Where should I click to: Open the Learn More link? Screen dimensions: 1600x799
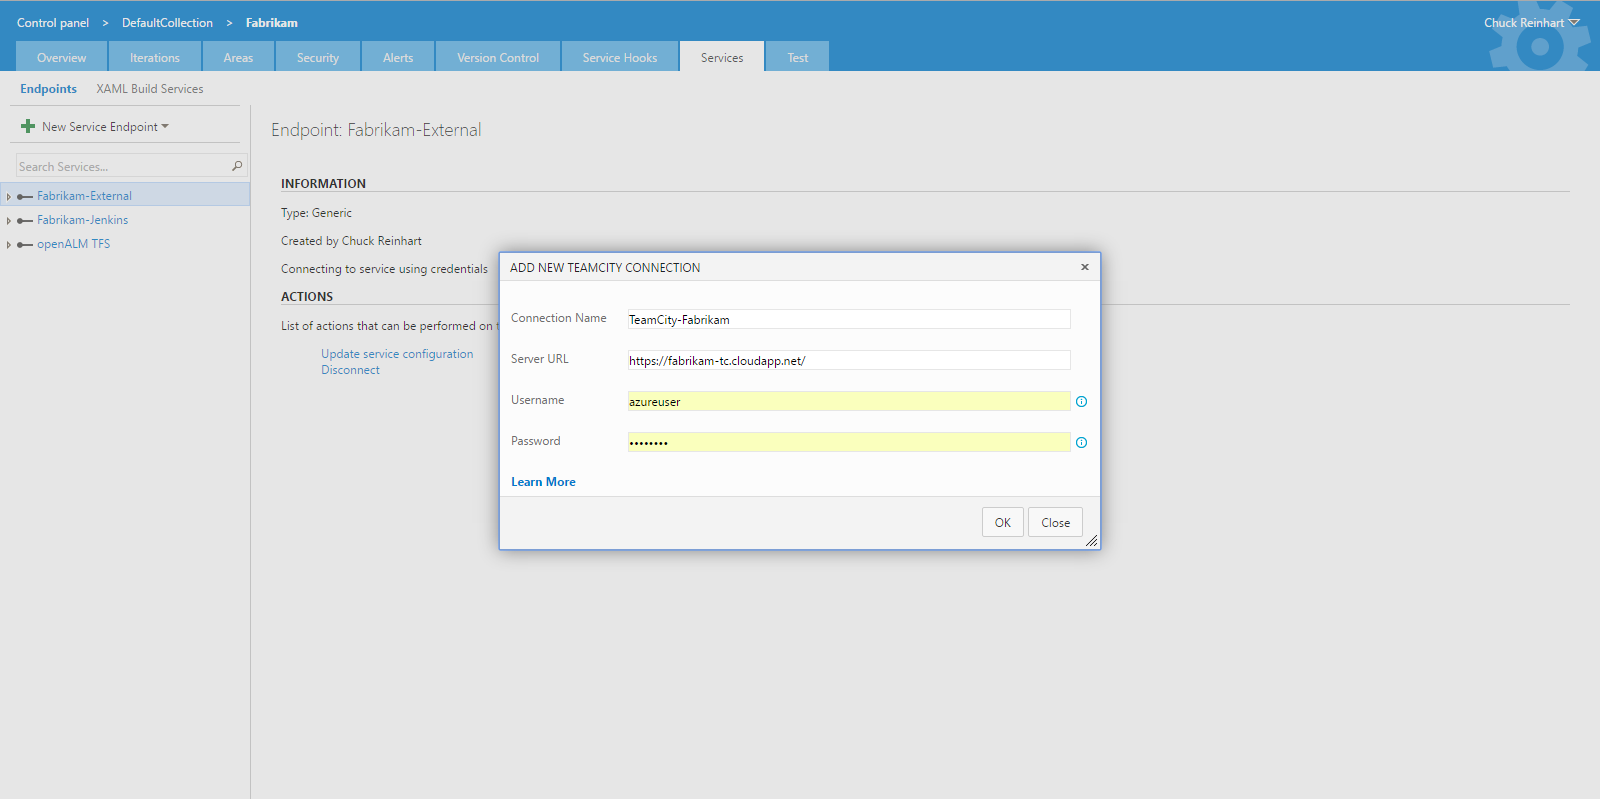click(x=543, y=481)
